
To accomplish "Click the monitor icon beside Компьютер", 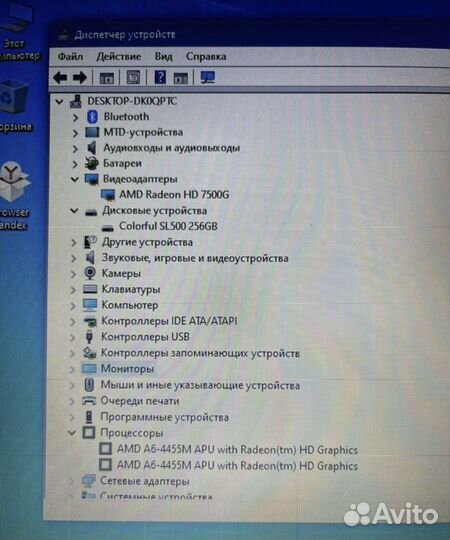I will tap(90, 305).
